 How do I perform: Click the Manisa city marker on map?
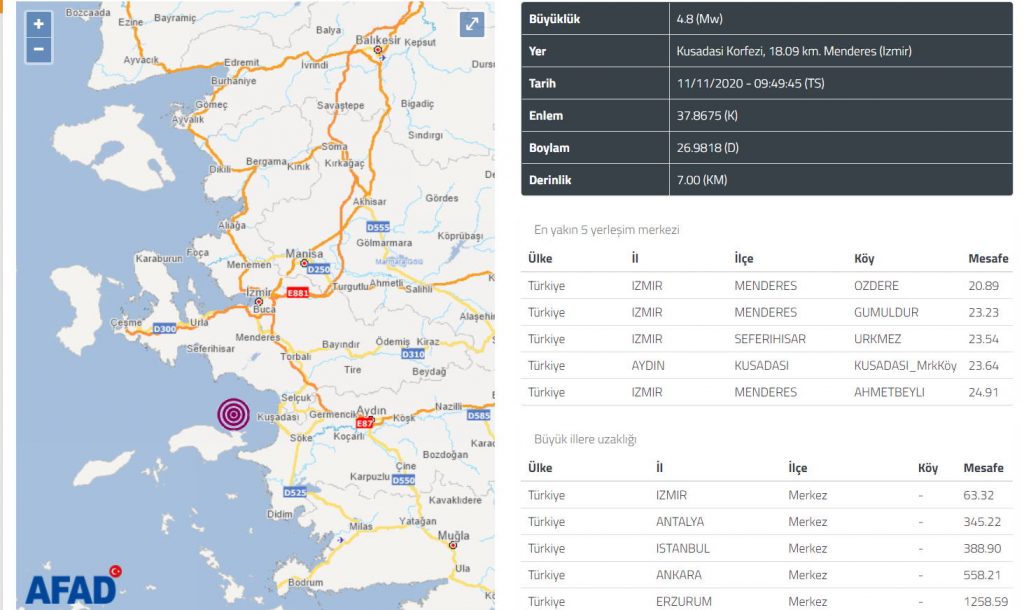306,264
